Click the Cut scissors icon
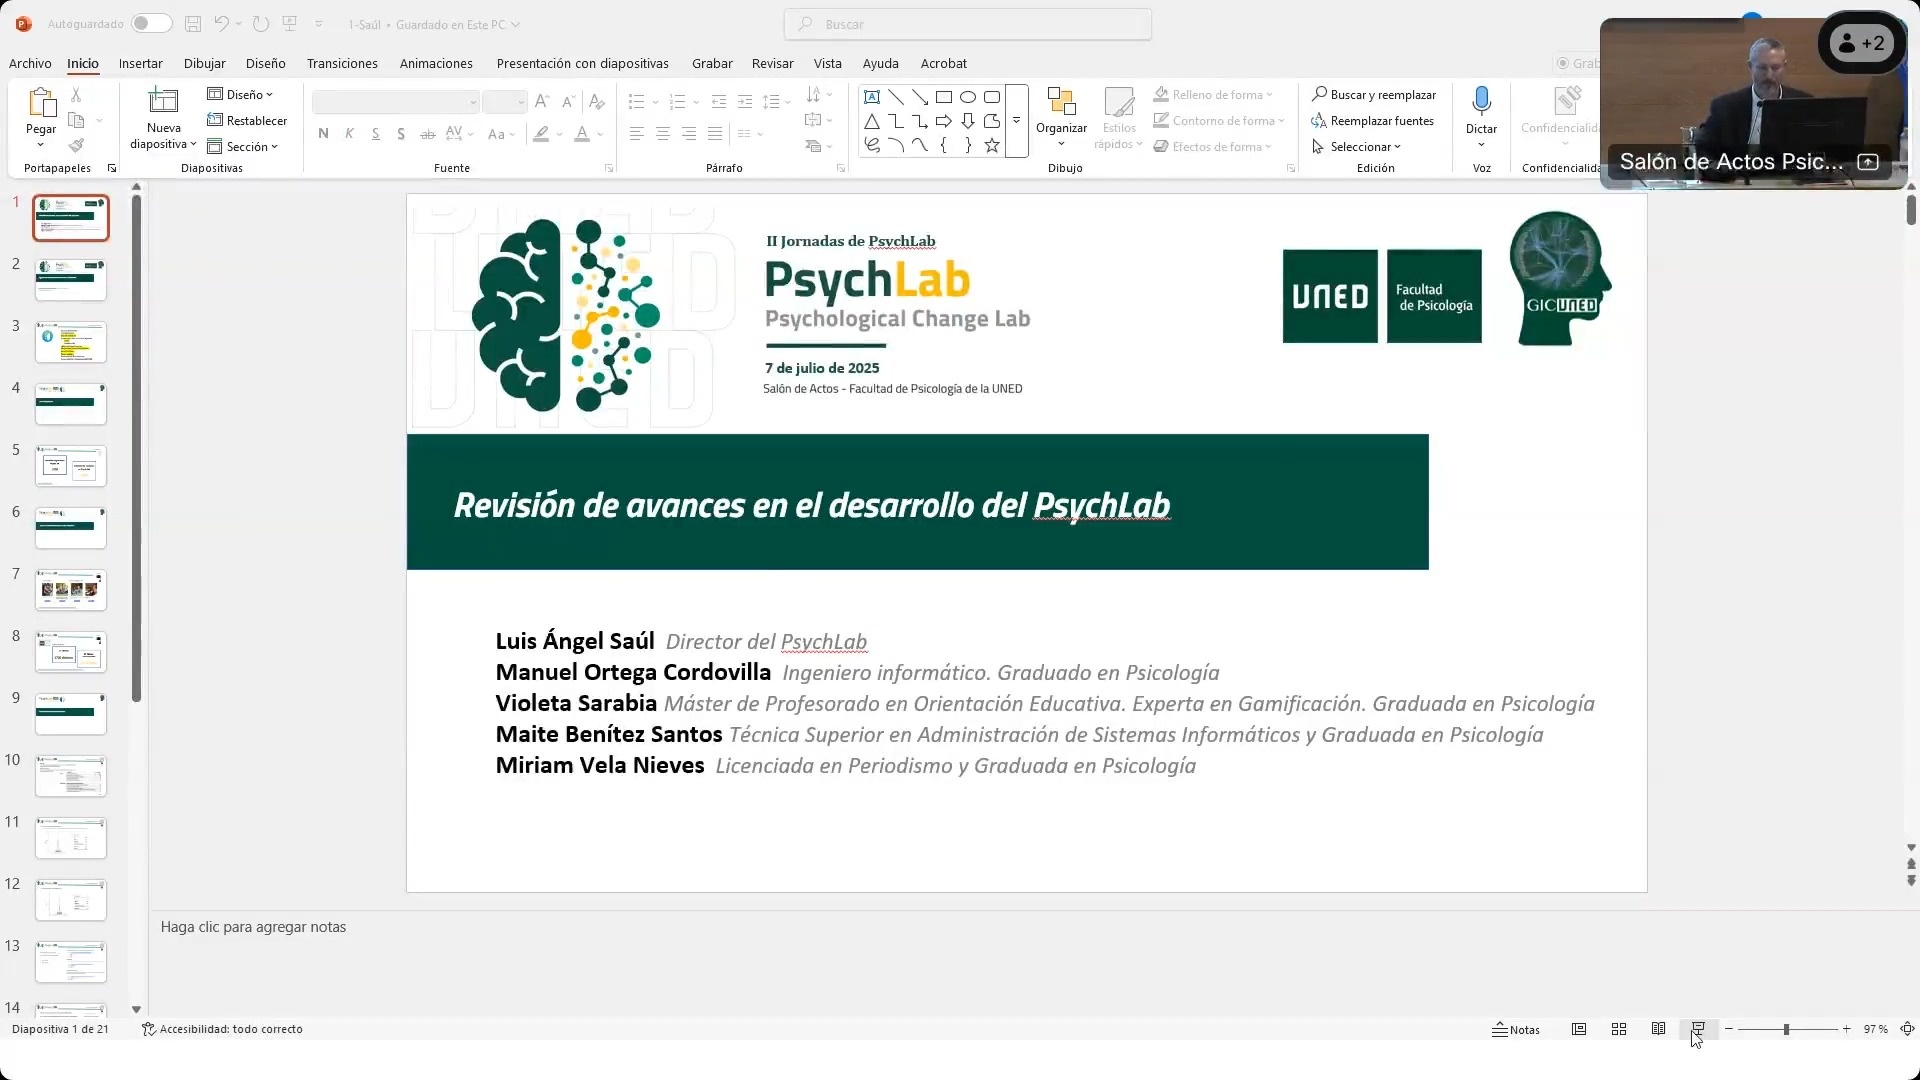The width and height of the screenshot is (1920, 1080). click(x=76, y=94)
